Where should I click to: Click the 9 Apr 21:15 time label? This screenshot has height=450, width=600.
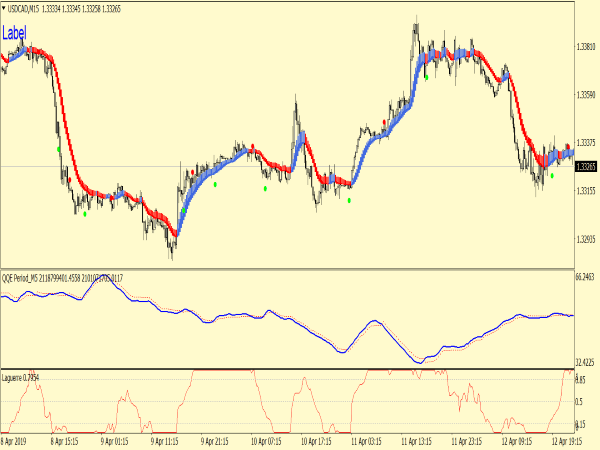coord(215,441)
